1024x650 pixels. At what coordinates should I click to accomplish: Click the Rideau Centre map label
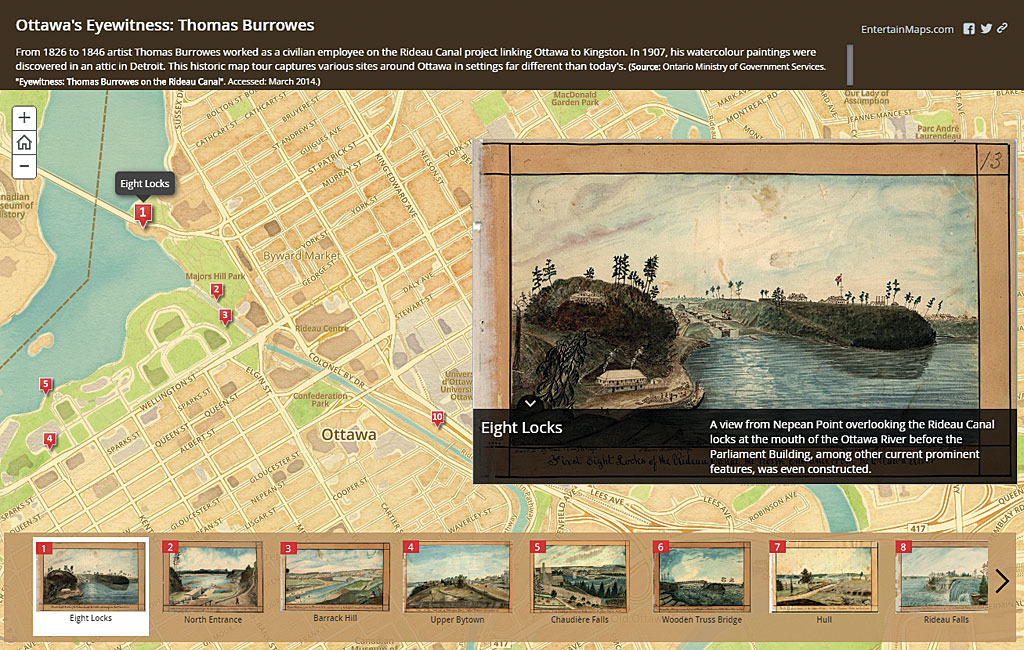coord(322,328)
